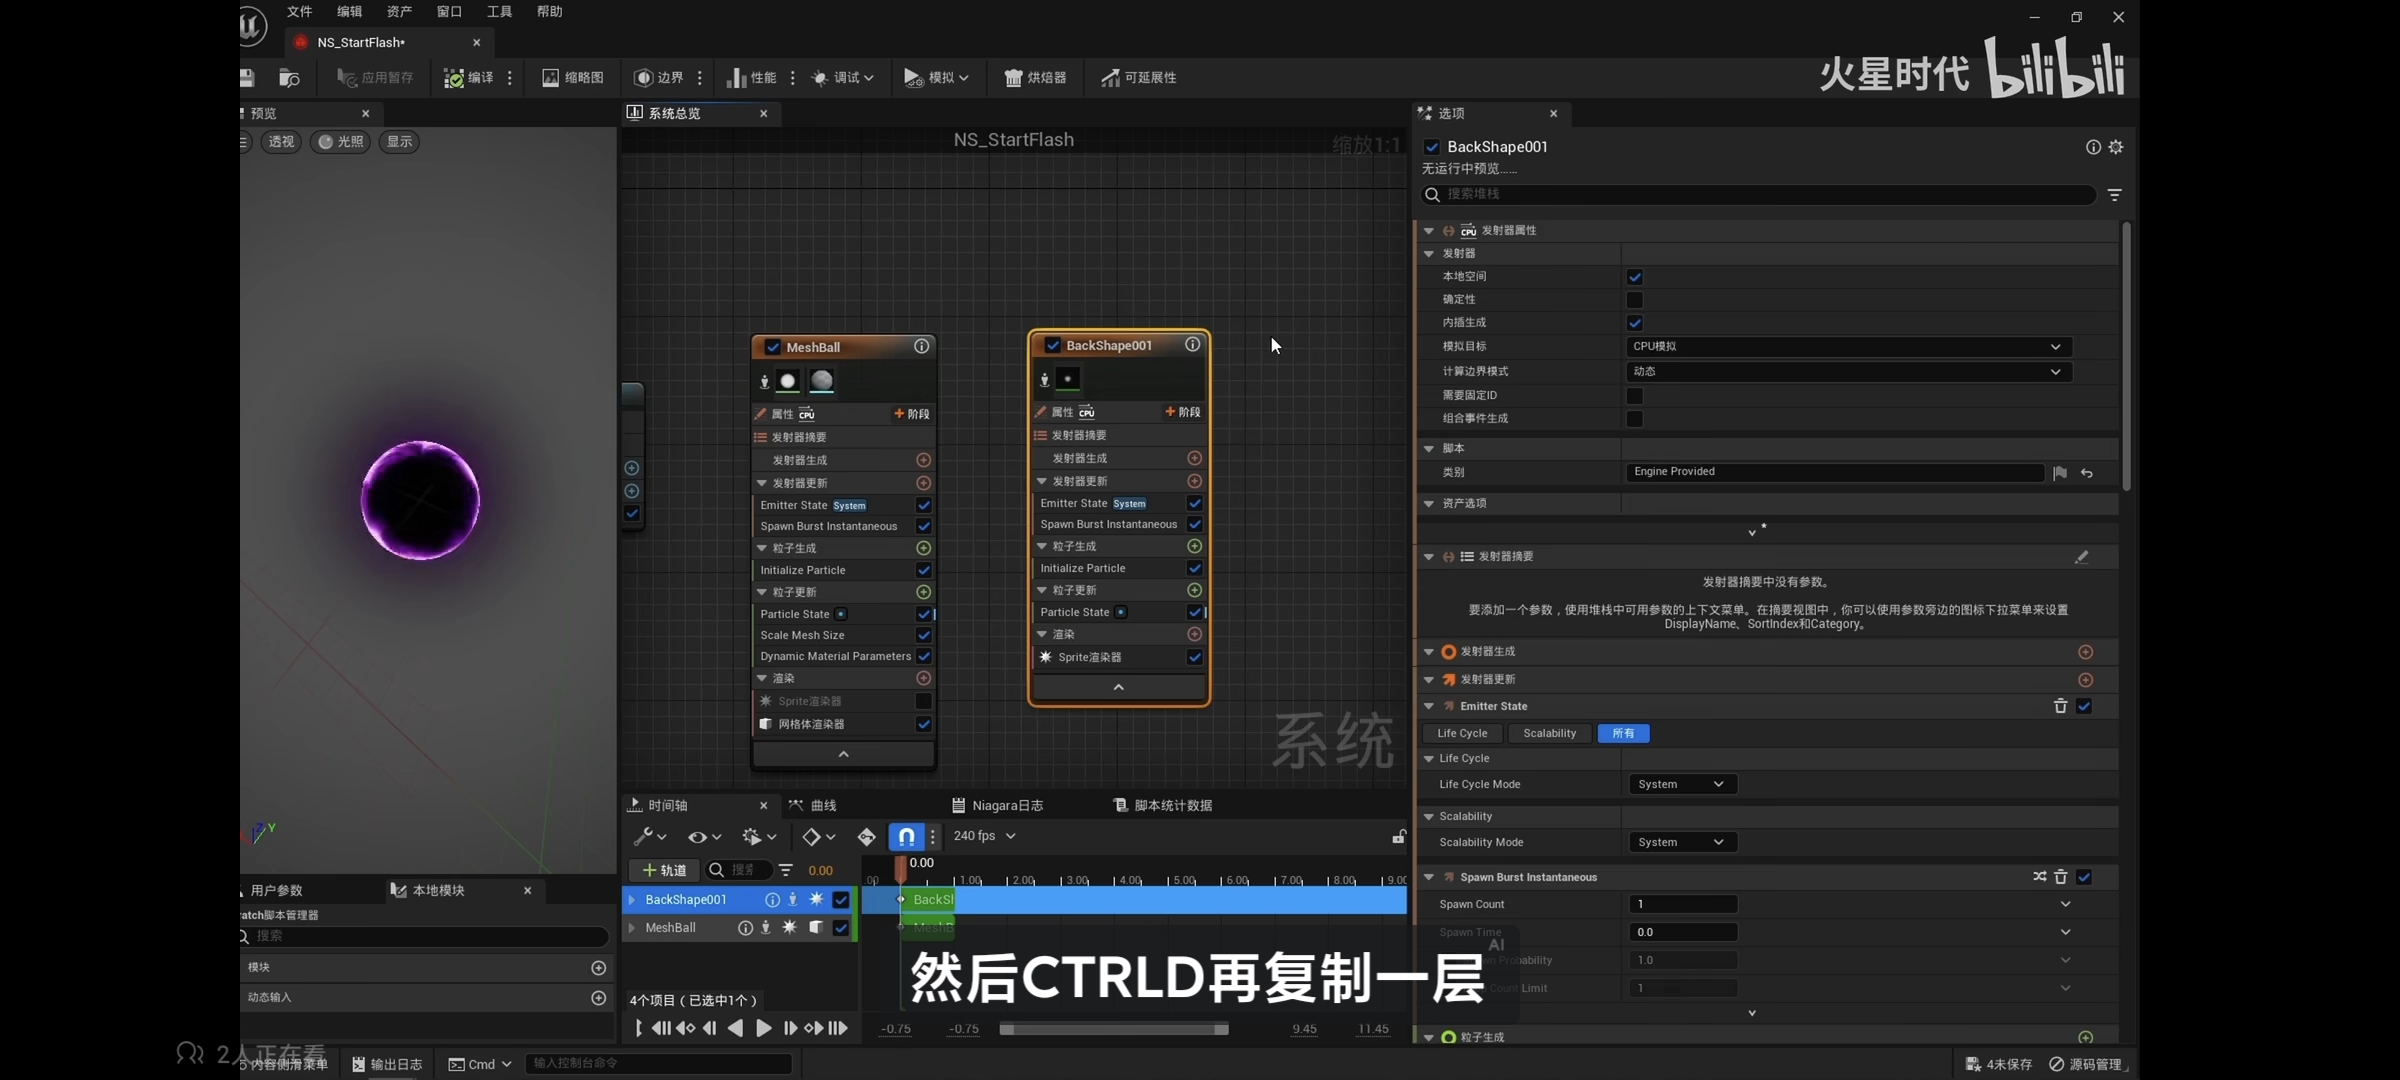The image size is (2400, 1080).
Task: Click the timeline snapping magnet icon
Action: [906, 836]
